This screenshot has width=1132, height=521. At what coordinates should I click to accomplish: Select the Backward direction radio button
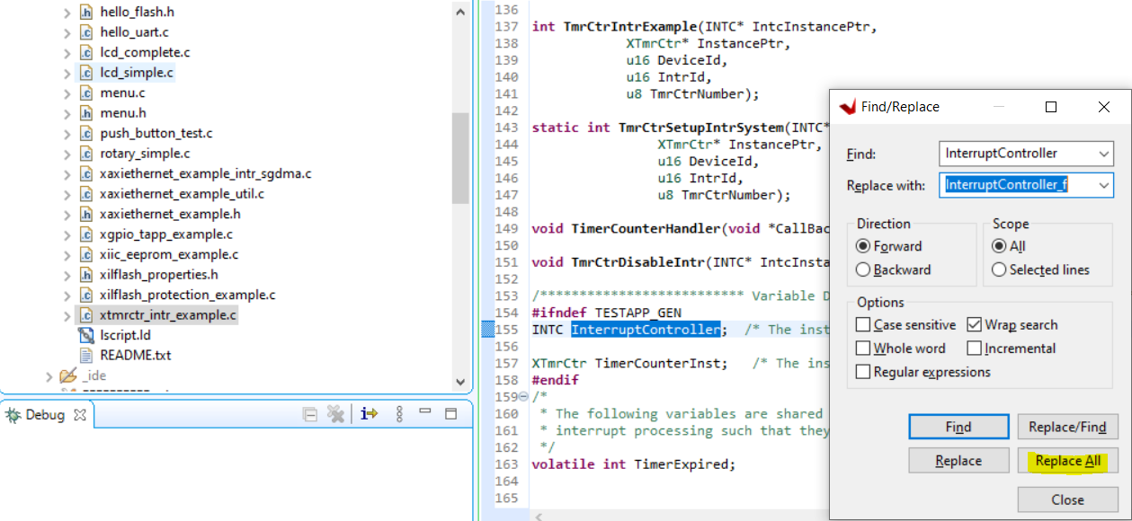click(863, 270)
